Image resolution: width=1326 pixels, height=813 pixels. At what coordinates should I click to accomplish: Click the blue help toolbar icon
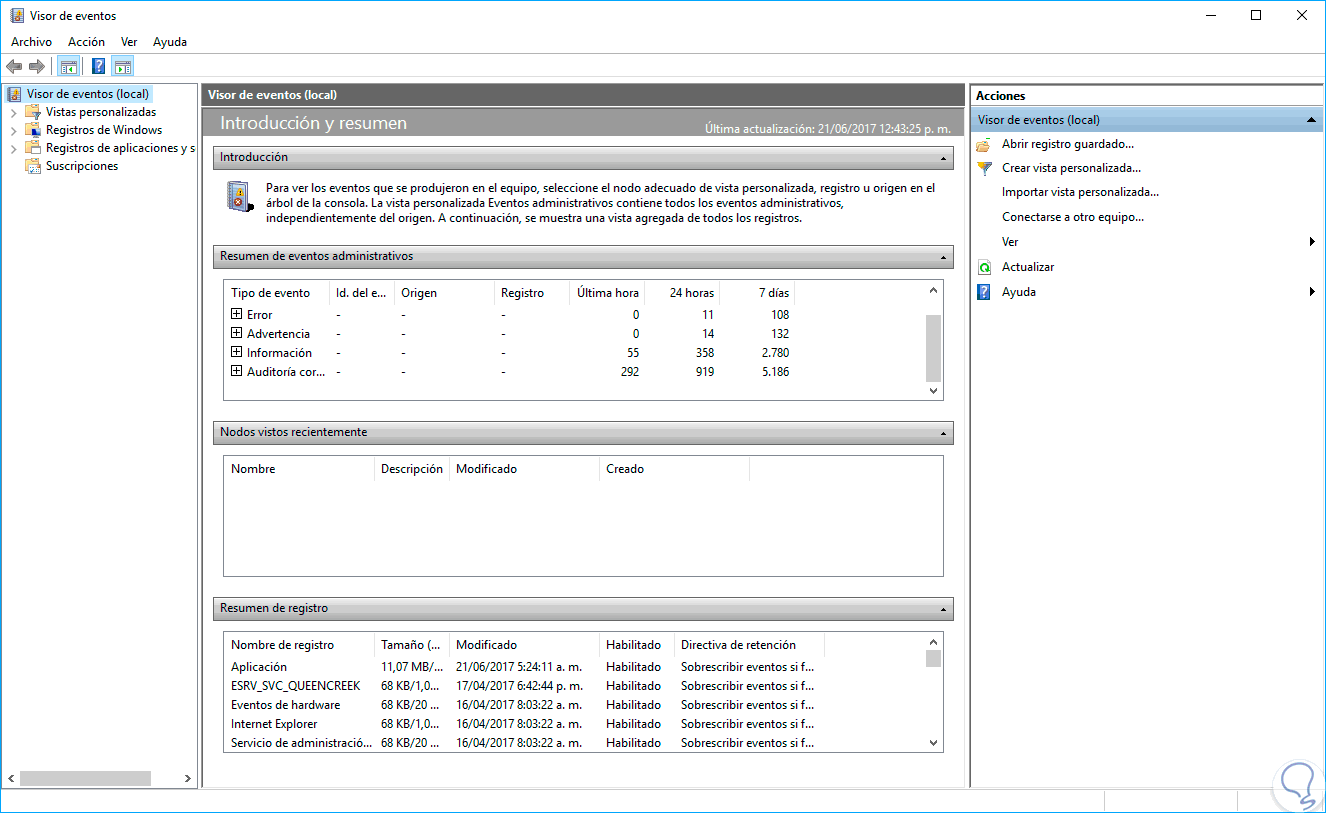[x=98, y=67]
